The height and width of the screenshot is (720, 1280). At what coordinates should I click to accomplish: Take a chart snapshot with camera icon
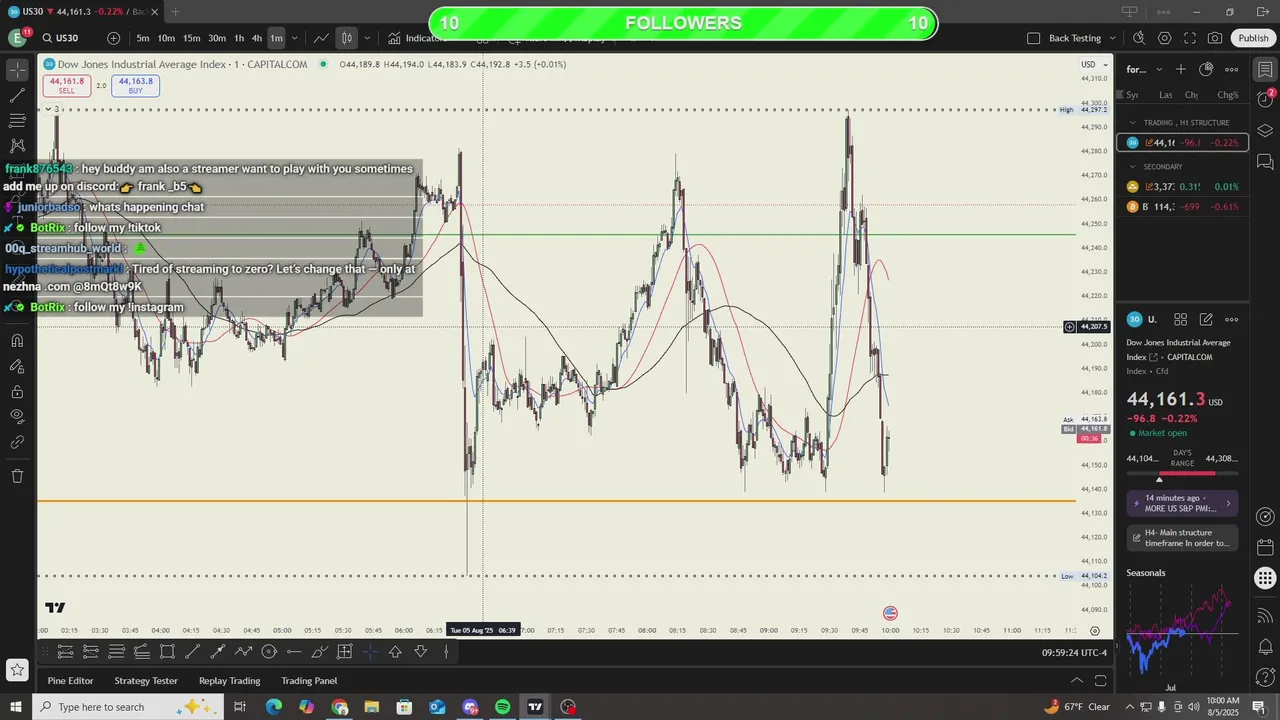(x=1214, y=38)
